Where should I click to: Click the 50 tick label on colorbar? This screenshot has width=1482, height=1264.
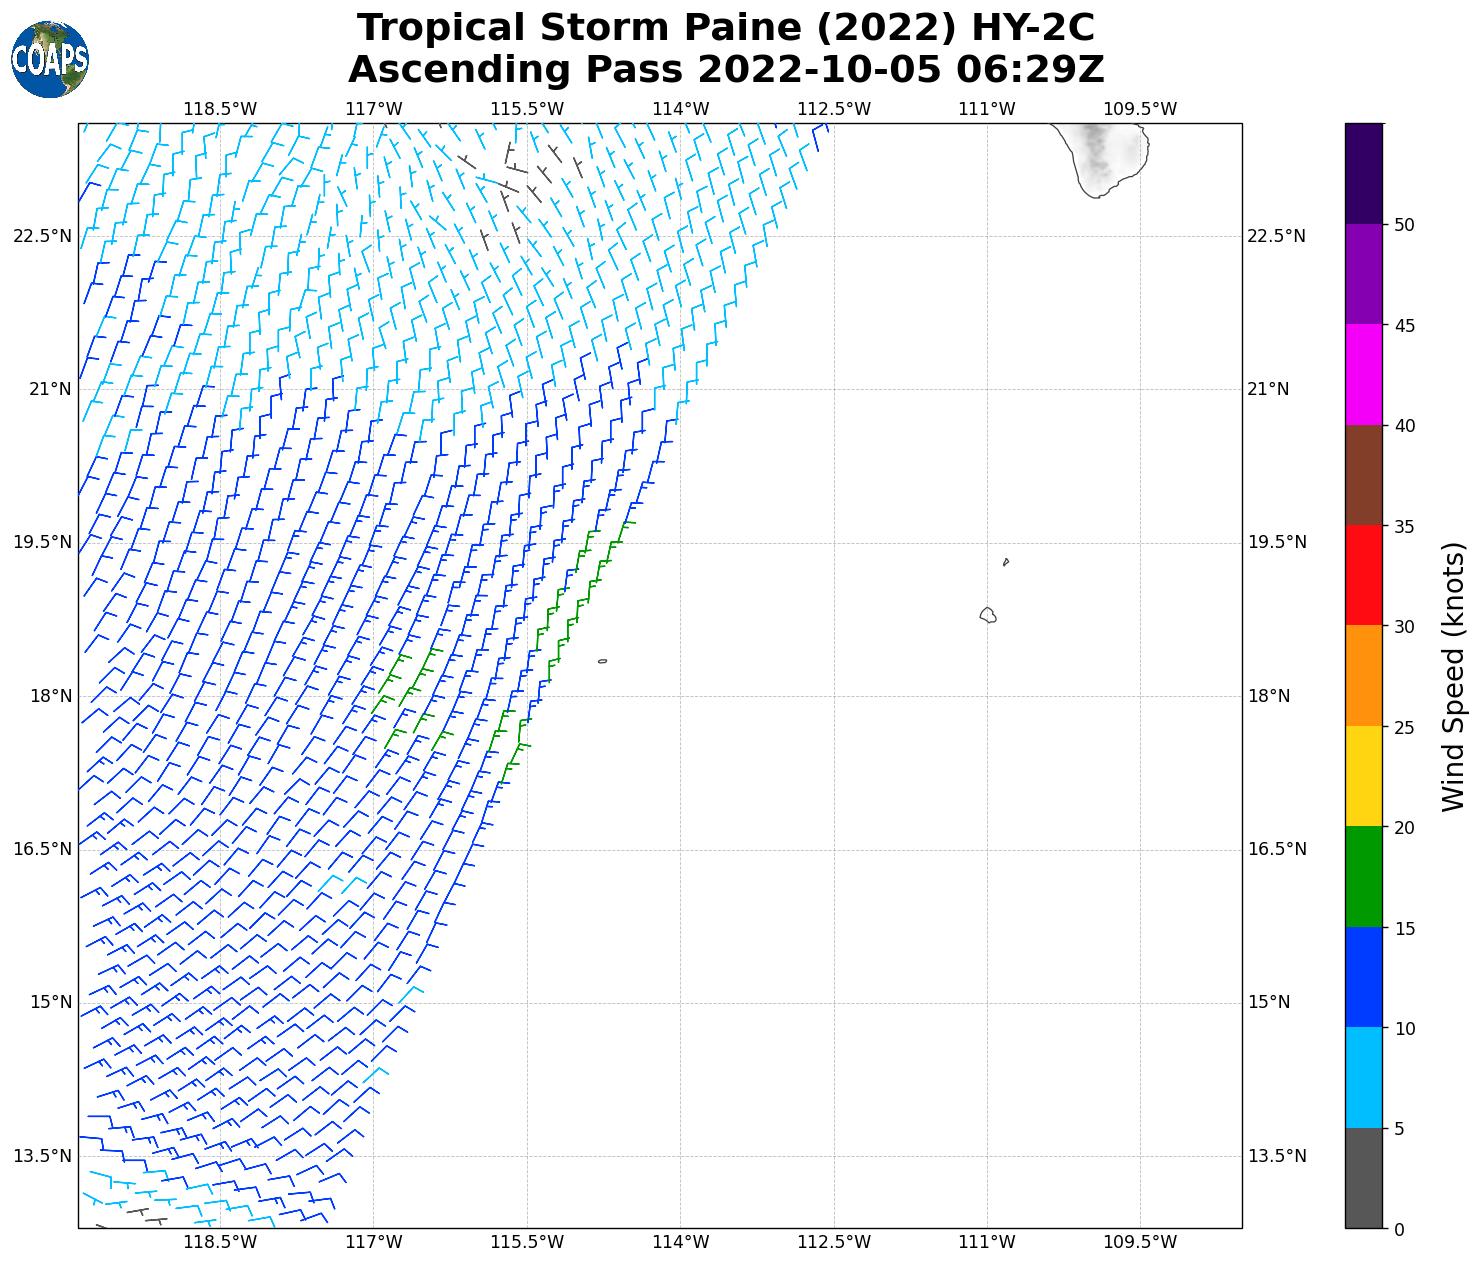[1404, 224]
